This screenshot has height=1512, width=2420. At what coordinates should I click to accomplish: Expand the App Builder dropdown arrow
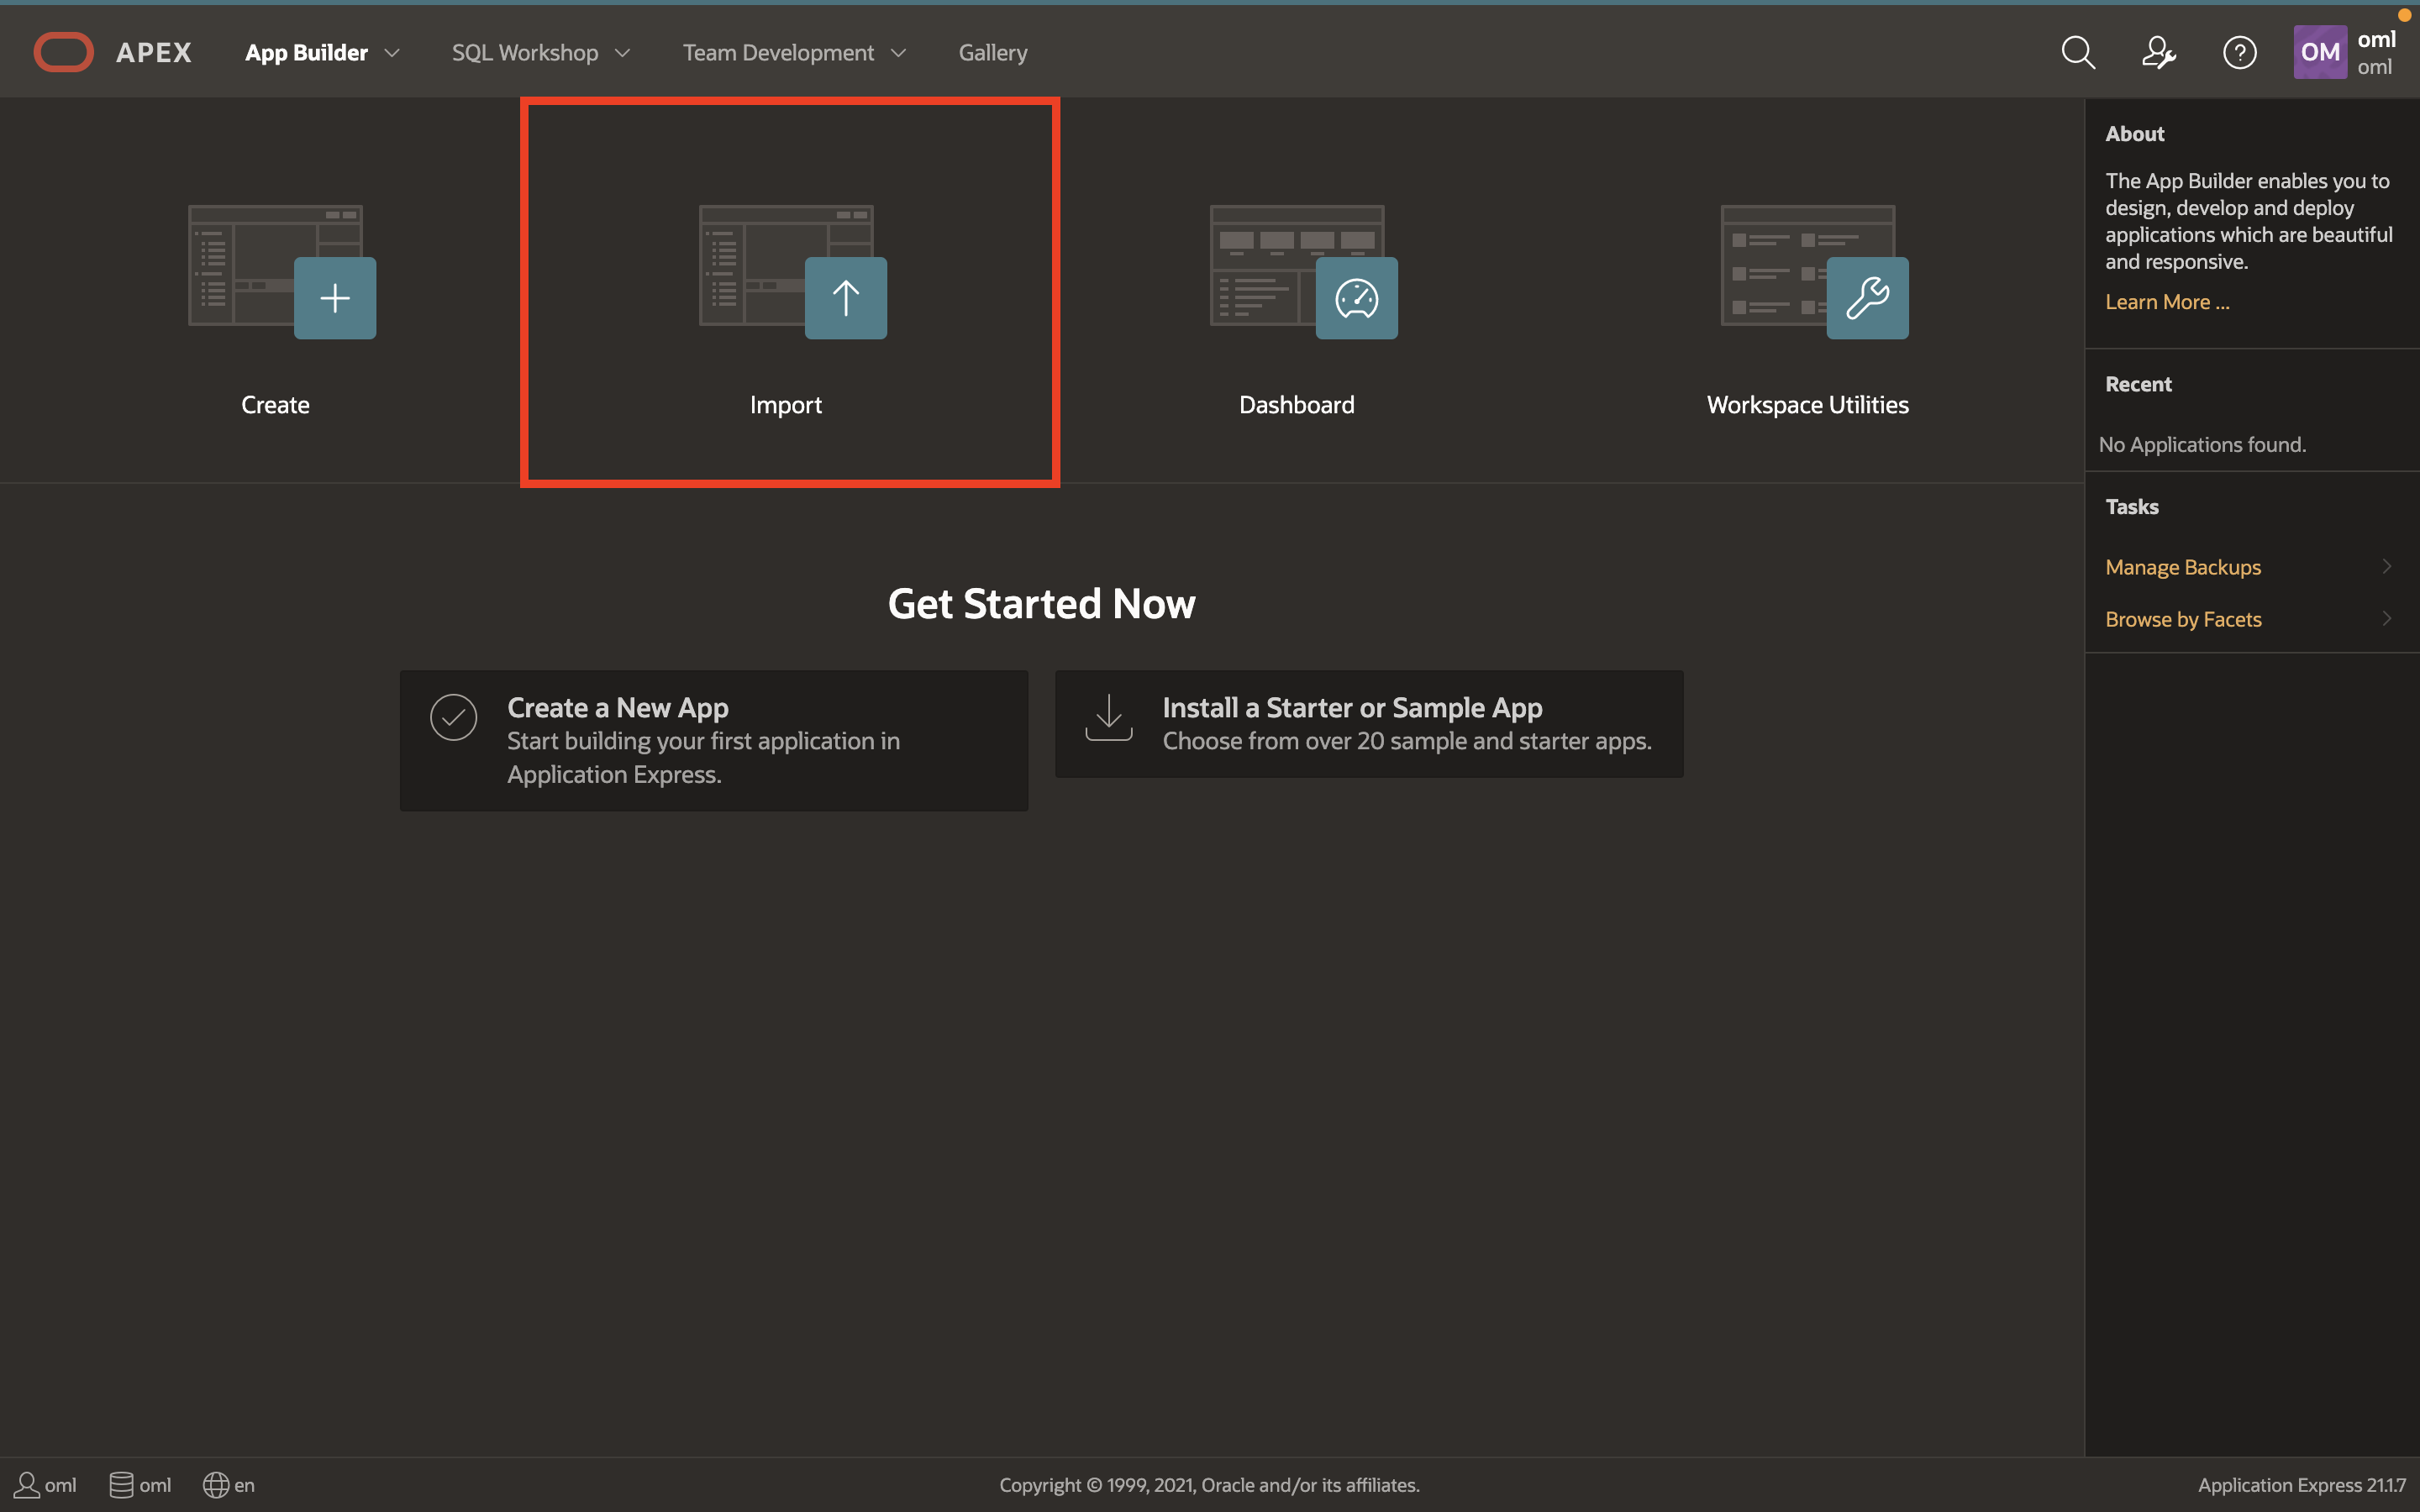(392, 53)
